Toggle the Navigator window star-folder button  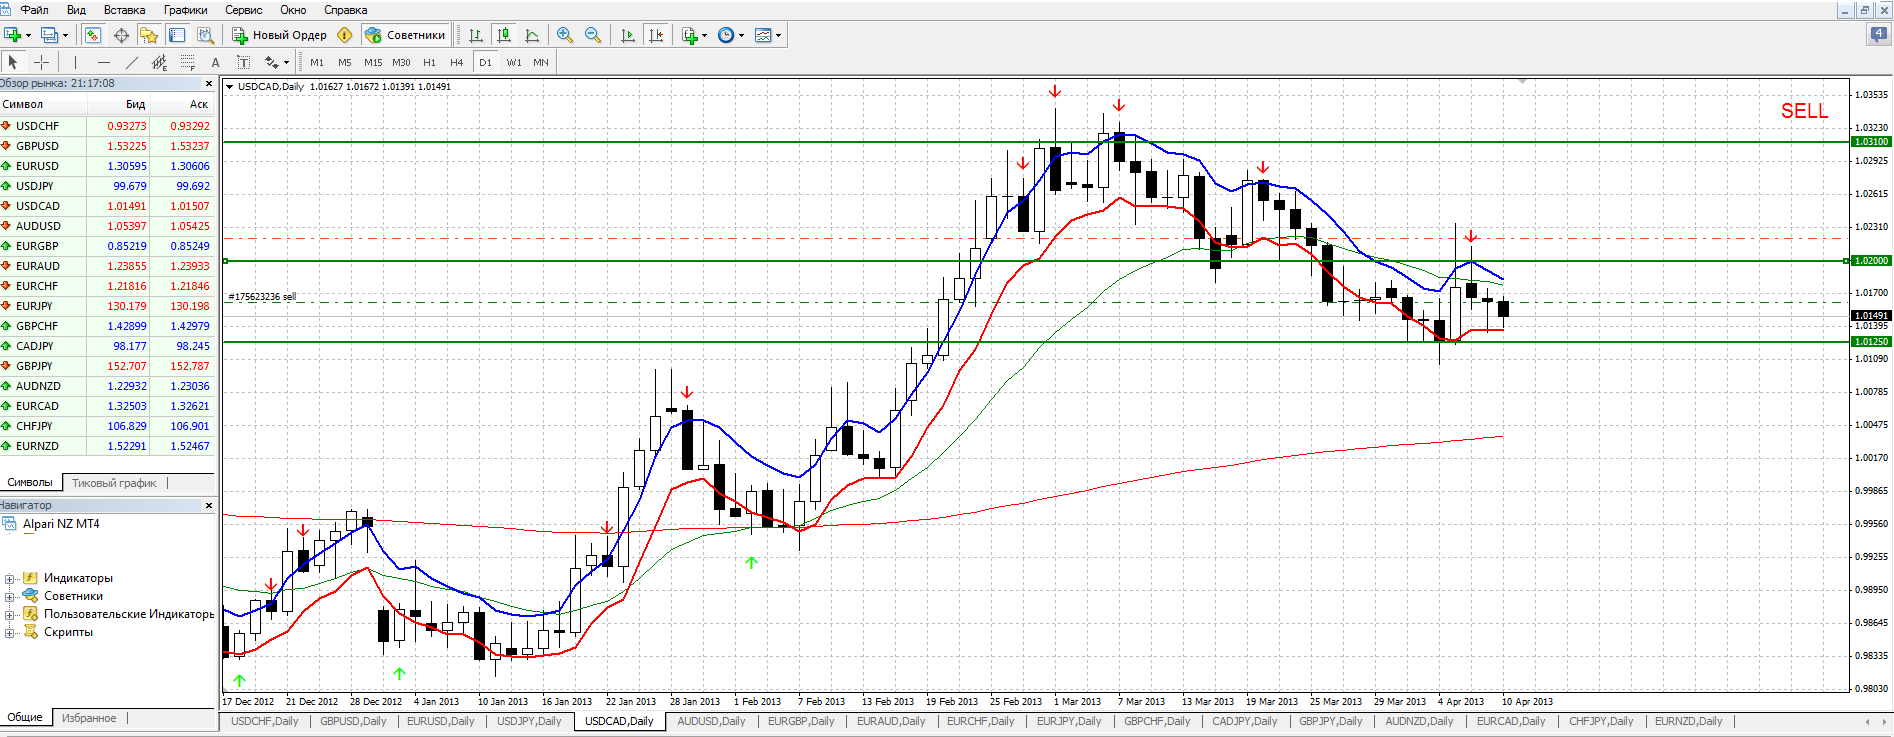pyautogui.click(x=149, y=35)
